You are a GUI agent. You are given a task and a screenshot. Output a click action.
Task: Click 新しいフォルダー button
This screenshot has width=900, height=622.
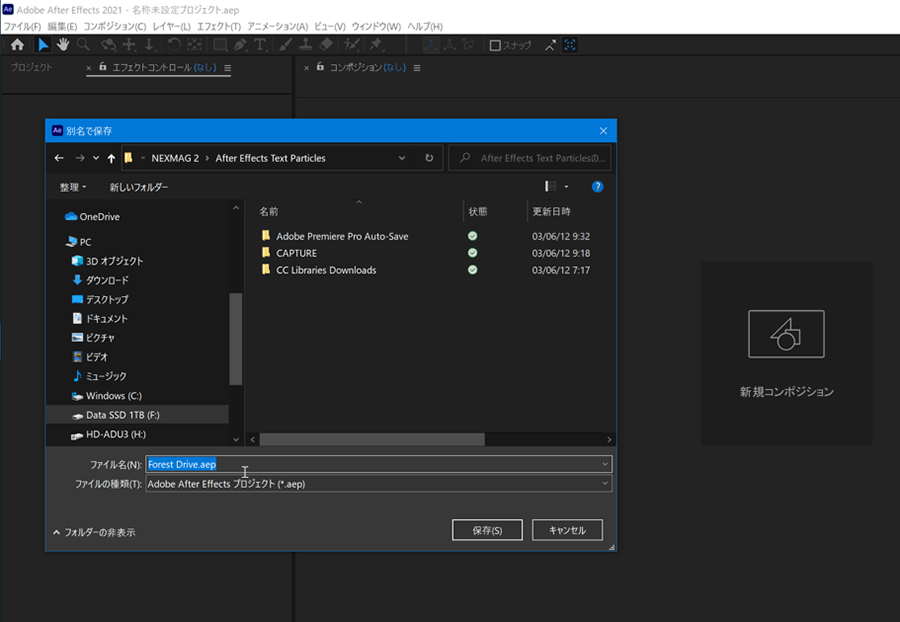click(x=139, y=187)
